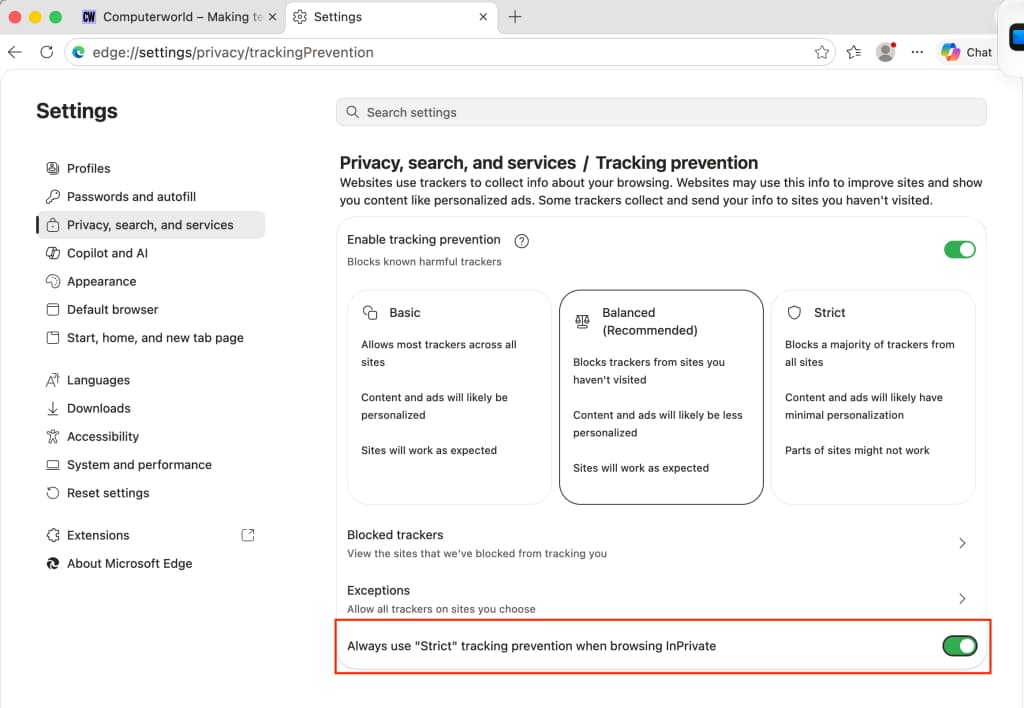The width and height of the screenshot is (1024, 708).
Task: Click the Balanced scales icon
Action: (582, 321)
